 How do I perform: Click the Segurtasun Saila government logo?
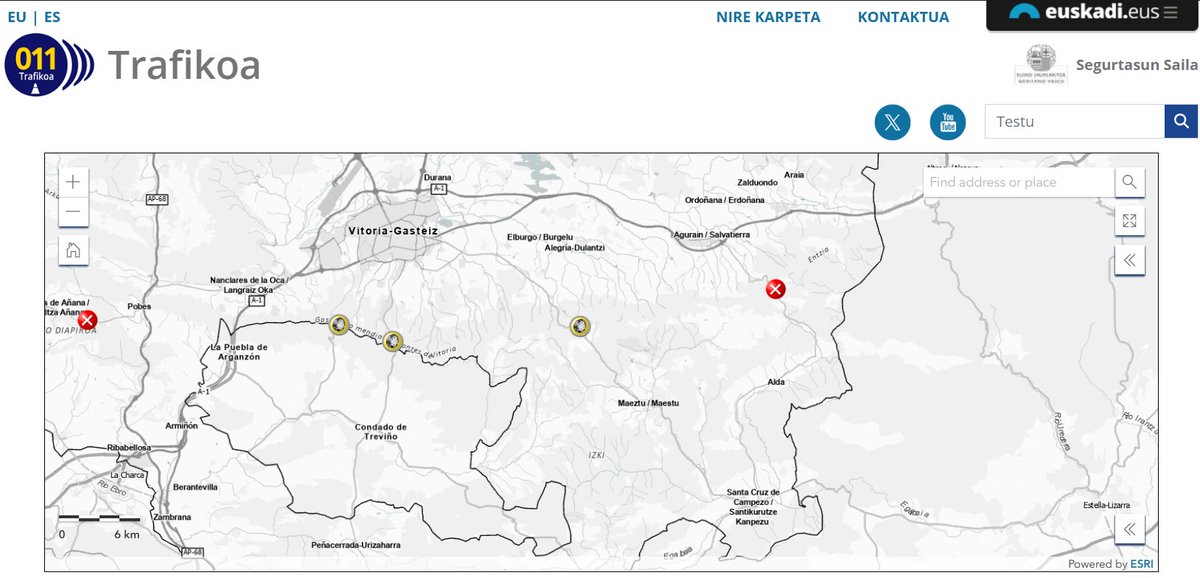[x=1040, y=60]
